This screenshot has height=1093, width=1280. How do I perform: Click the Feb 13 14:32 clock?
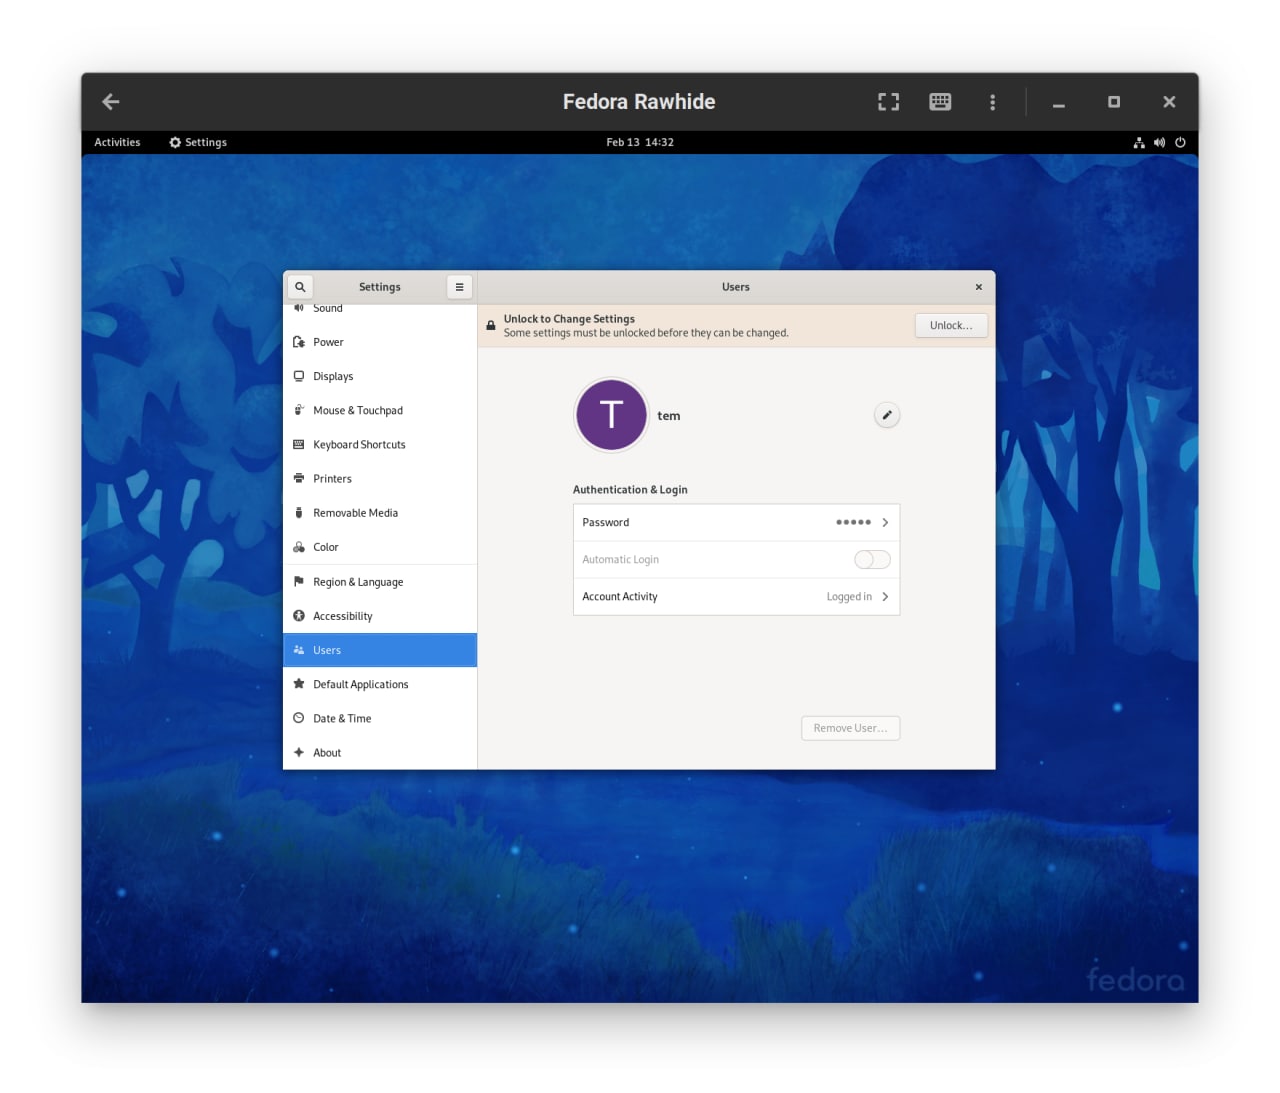pos(640,142)
